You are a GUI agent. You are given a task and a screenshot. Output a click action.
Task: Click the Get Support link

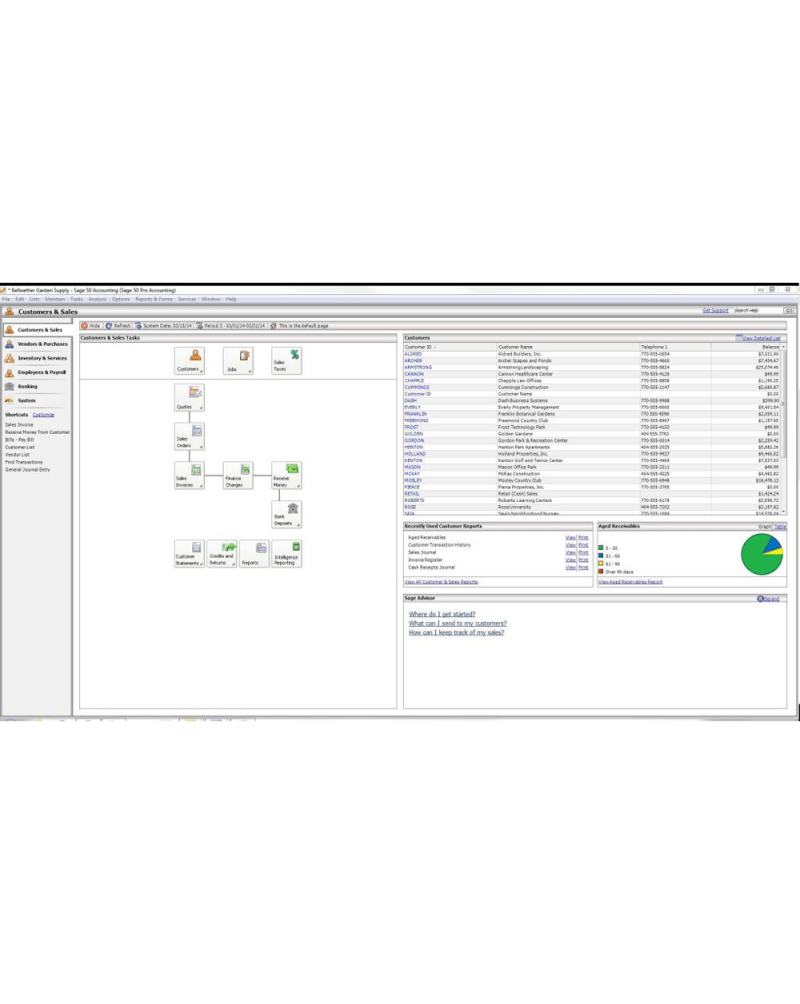pyautogui.click(x=715, y=310)
